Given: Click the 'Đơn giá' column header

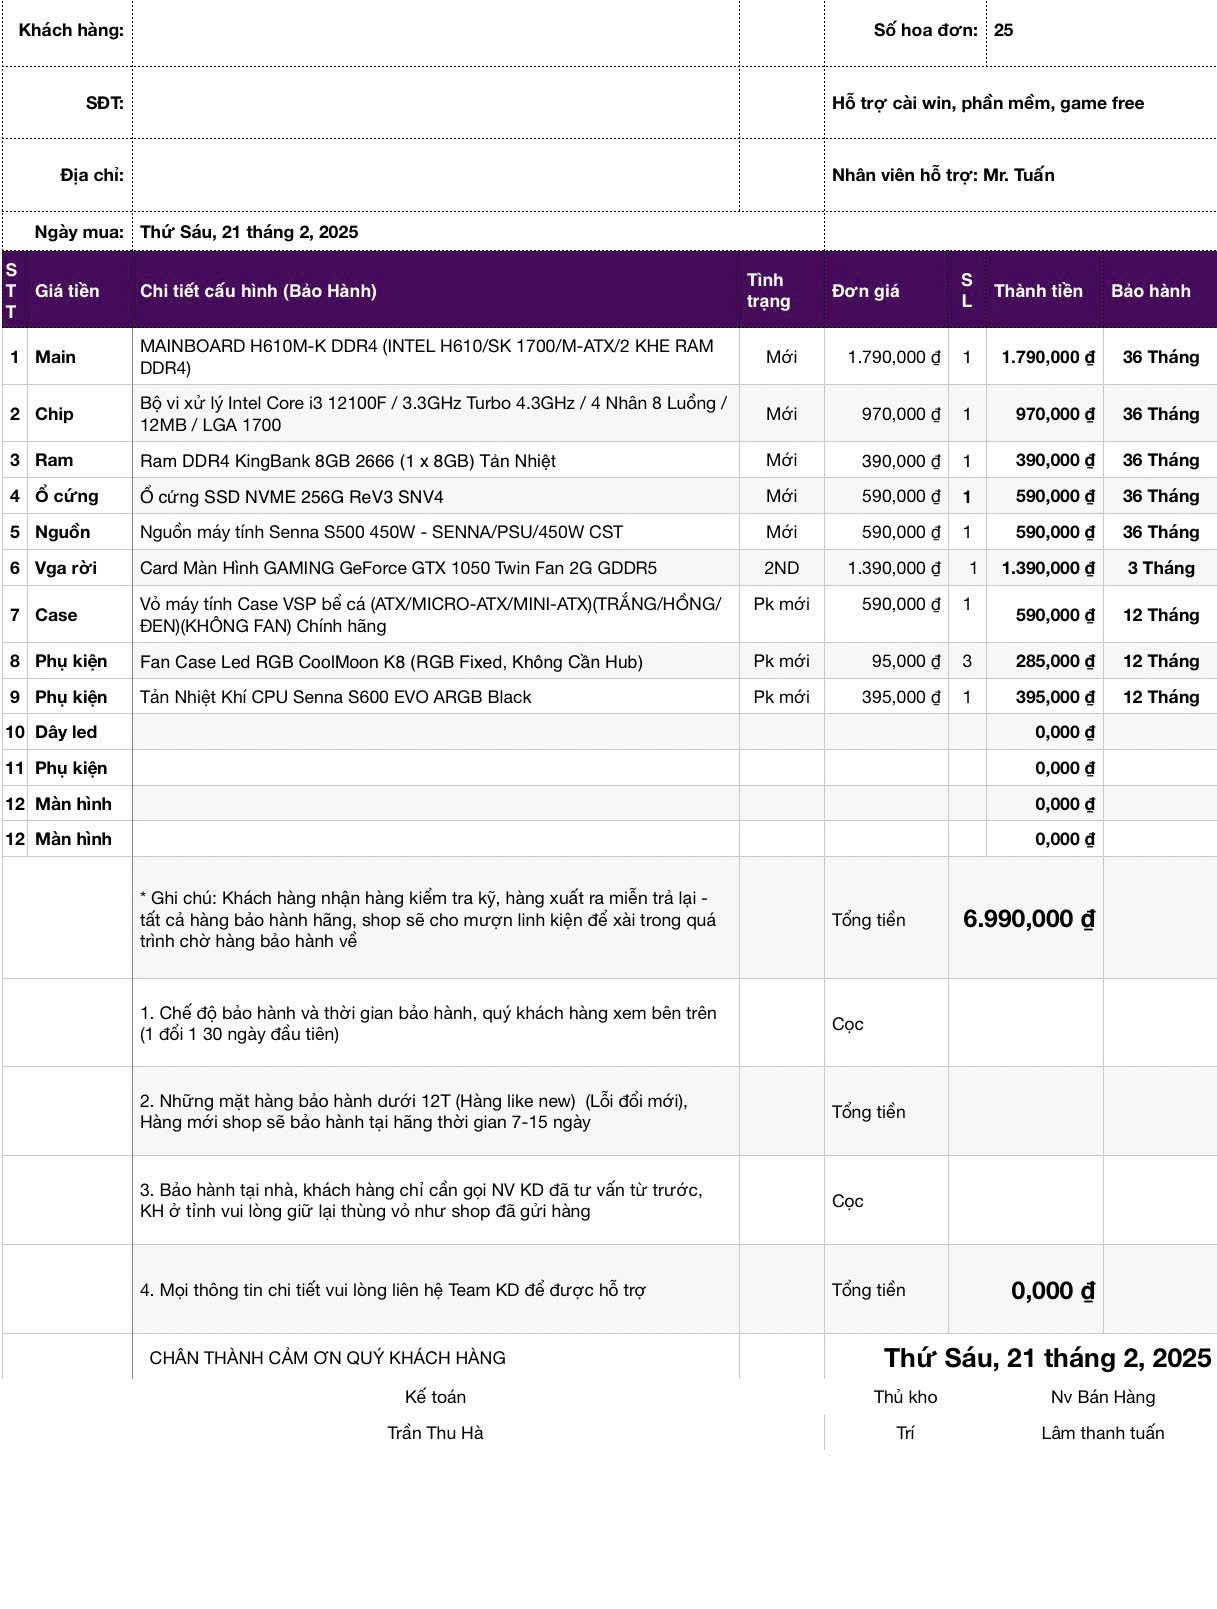Looking at the screenshot, I should pos(865,291).
